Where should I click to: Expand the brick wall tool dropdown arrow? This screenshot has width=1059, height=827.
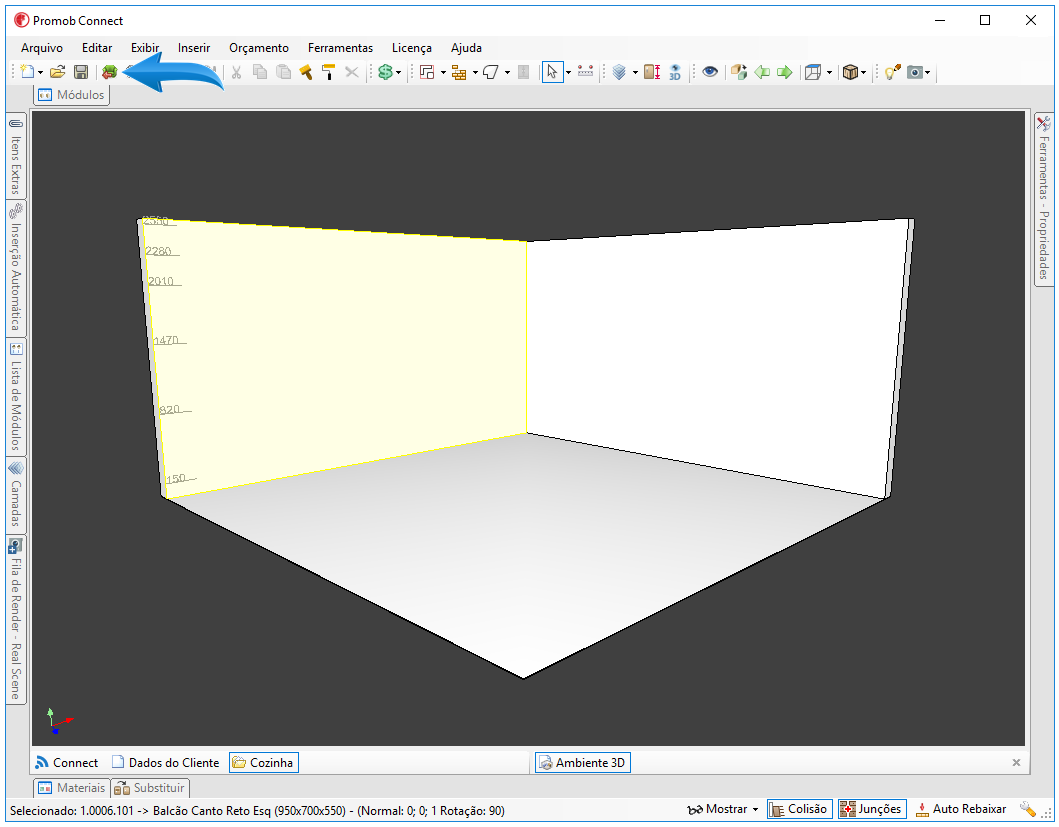pyautogui.click(x=475, y=72)
